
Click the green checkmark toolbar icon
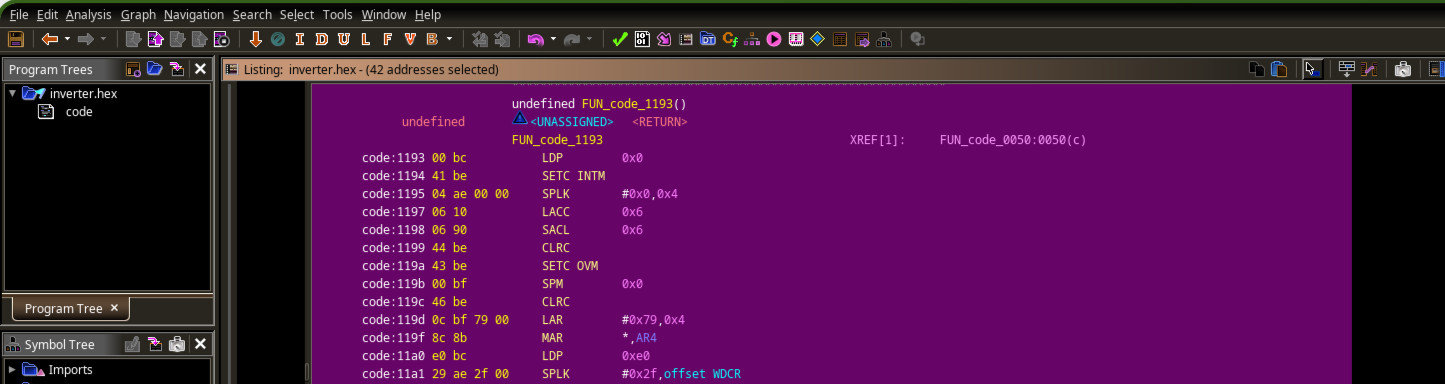click(620, 39)
